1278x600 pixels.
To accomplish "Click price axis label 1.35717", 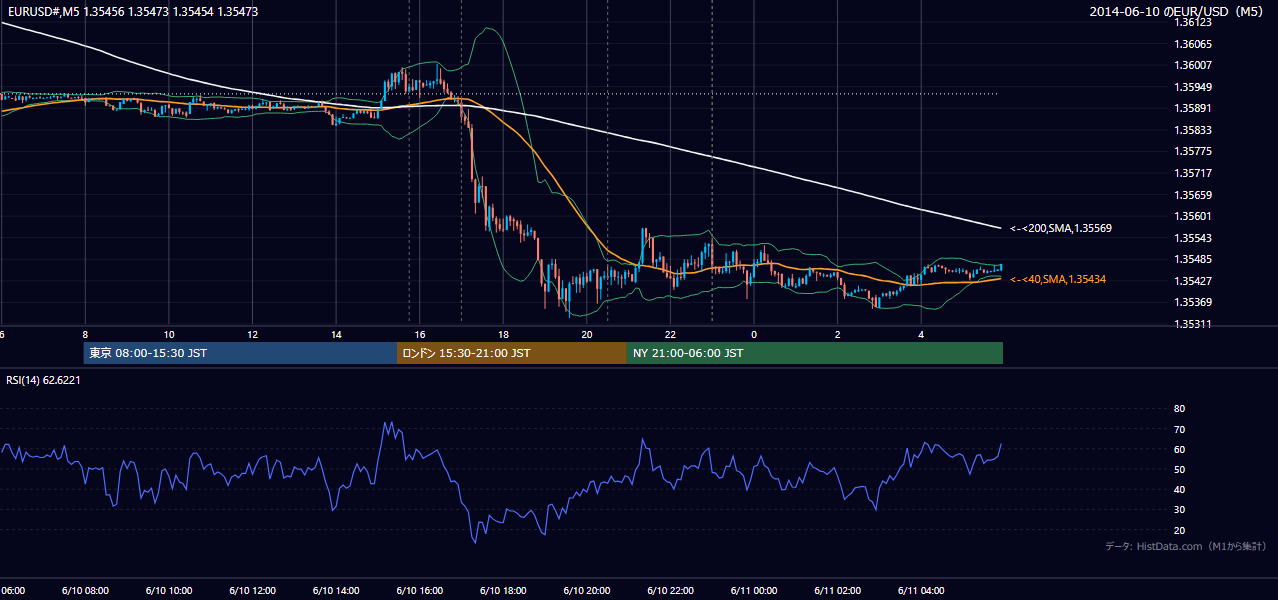I will 1193,173.
